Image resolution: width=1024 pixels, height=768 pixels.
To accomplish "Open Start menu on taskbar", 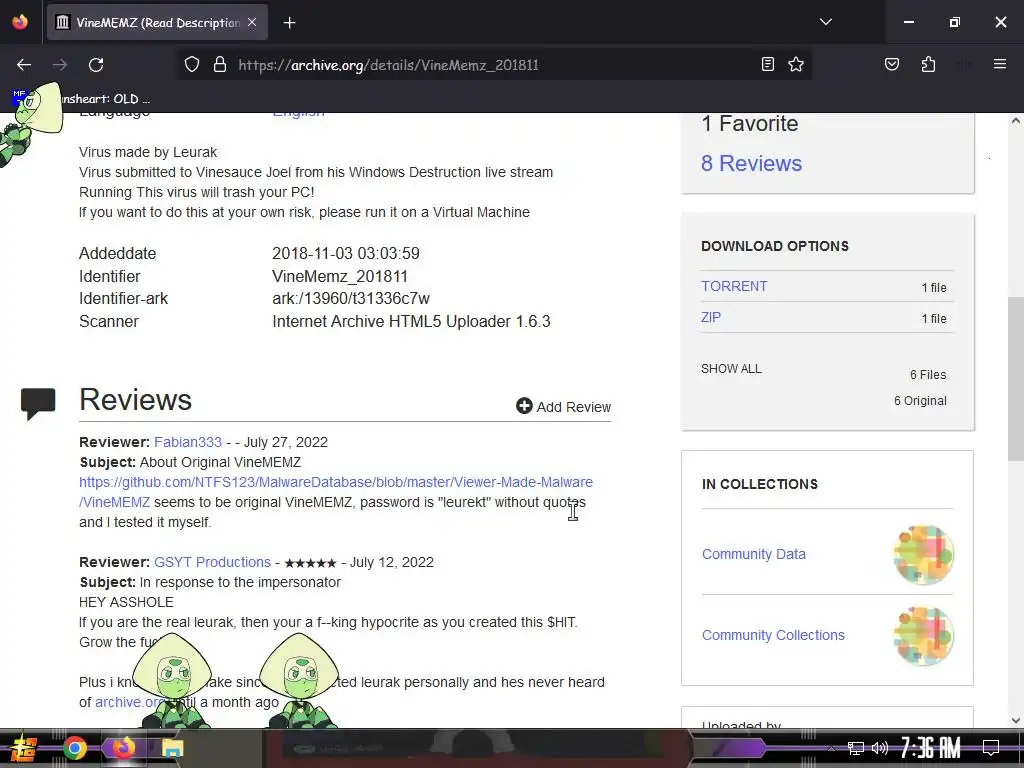I will 23,748.
